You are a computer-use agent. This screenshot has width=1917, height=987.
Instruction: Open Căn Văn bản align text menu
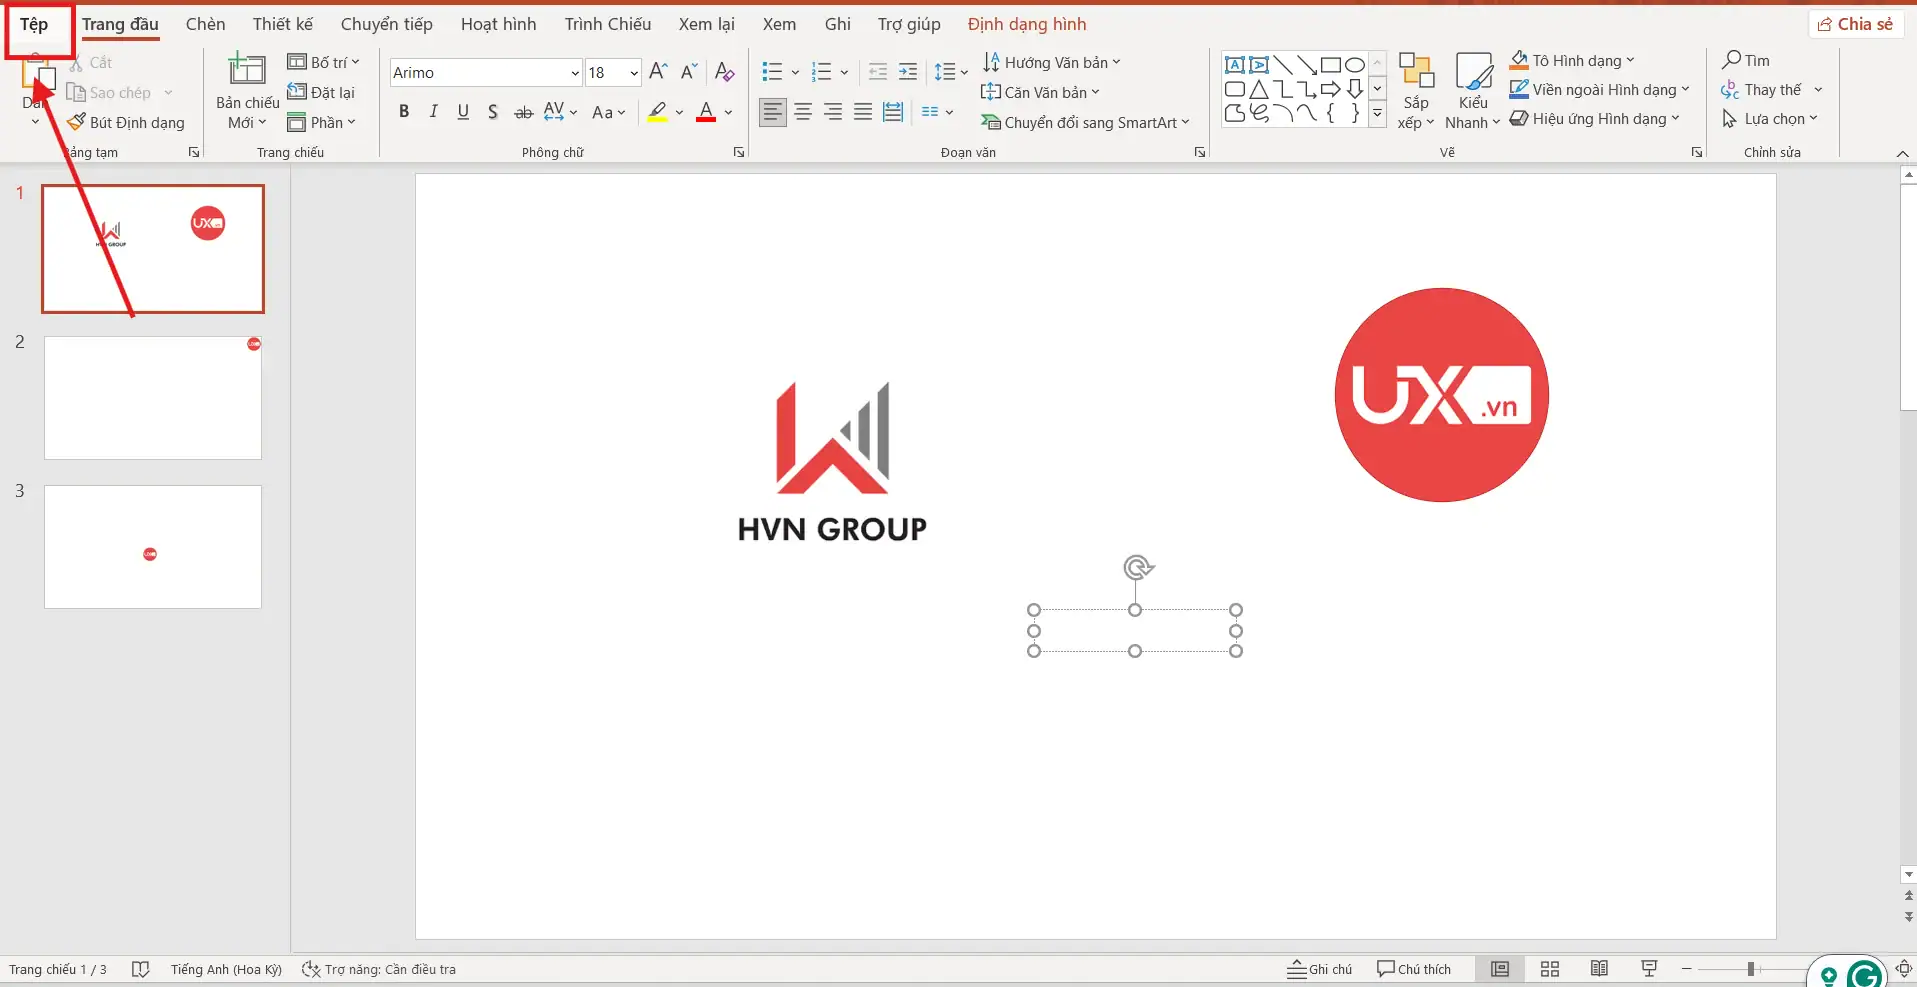click(1040, 92)
